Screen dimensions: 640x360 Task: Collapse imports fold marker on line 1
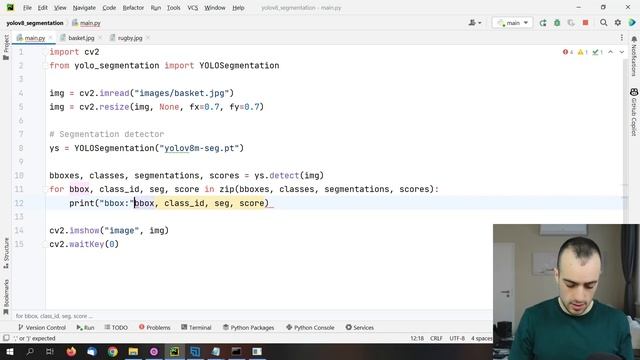click(x=44, y=52)
